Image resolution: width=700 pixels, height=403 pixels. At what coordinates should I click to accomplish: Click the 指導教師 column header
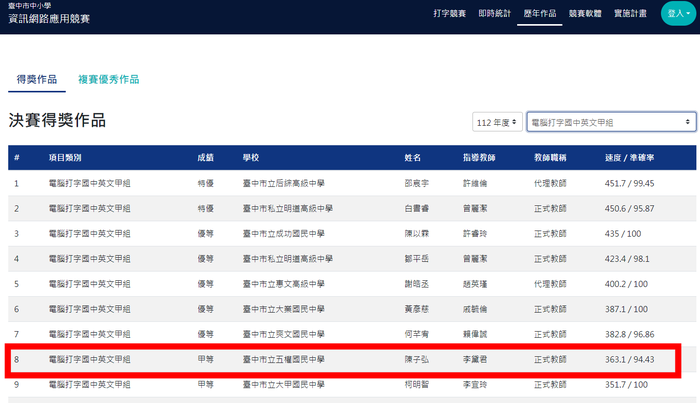[479, 158]
